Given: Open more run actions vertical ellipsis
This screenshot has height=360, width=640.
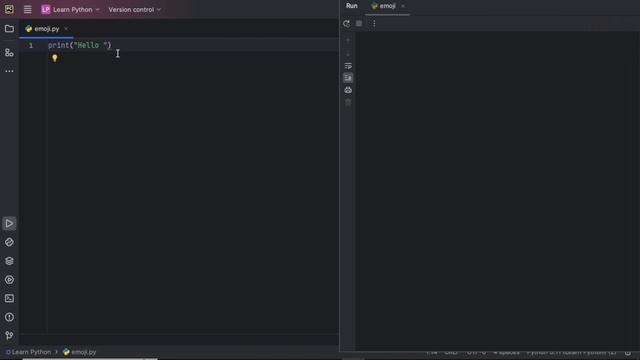Looking at the screenshot, I should [374, 24].
